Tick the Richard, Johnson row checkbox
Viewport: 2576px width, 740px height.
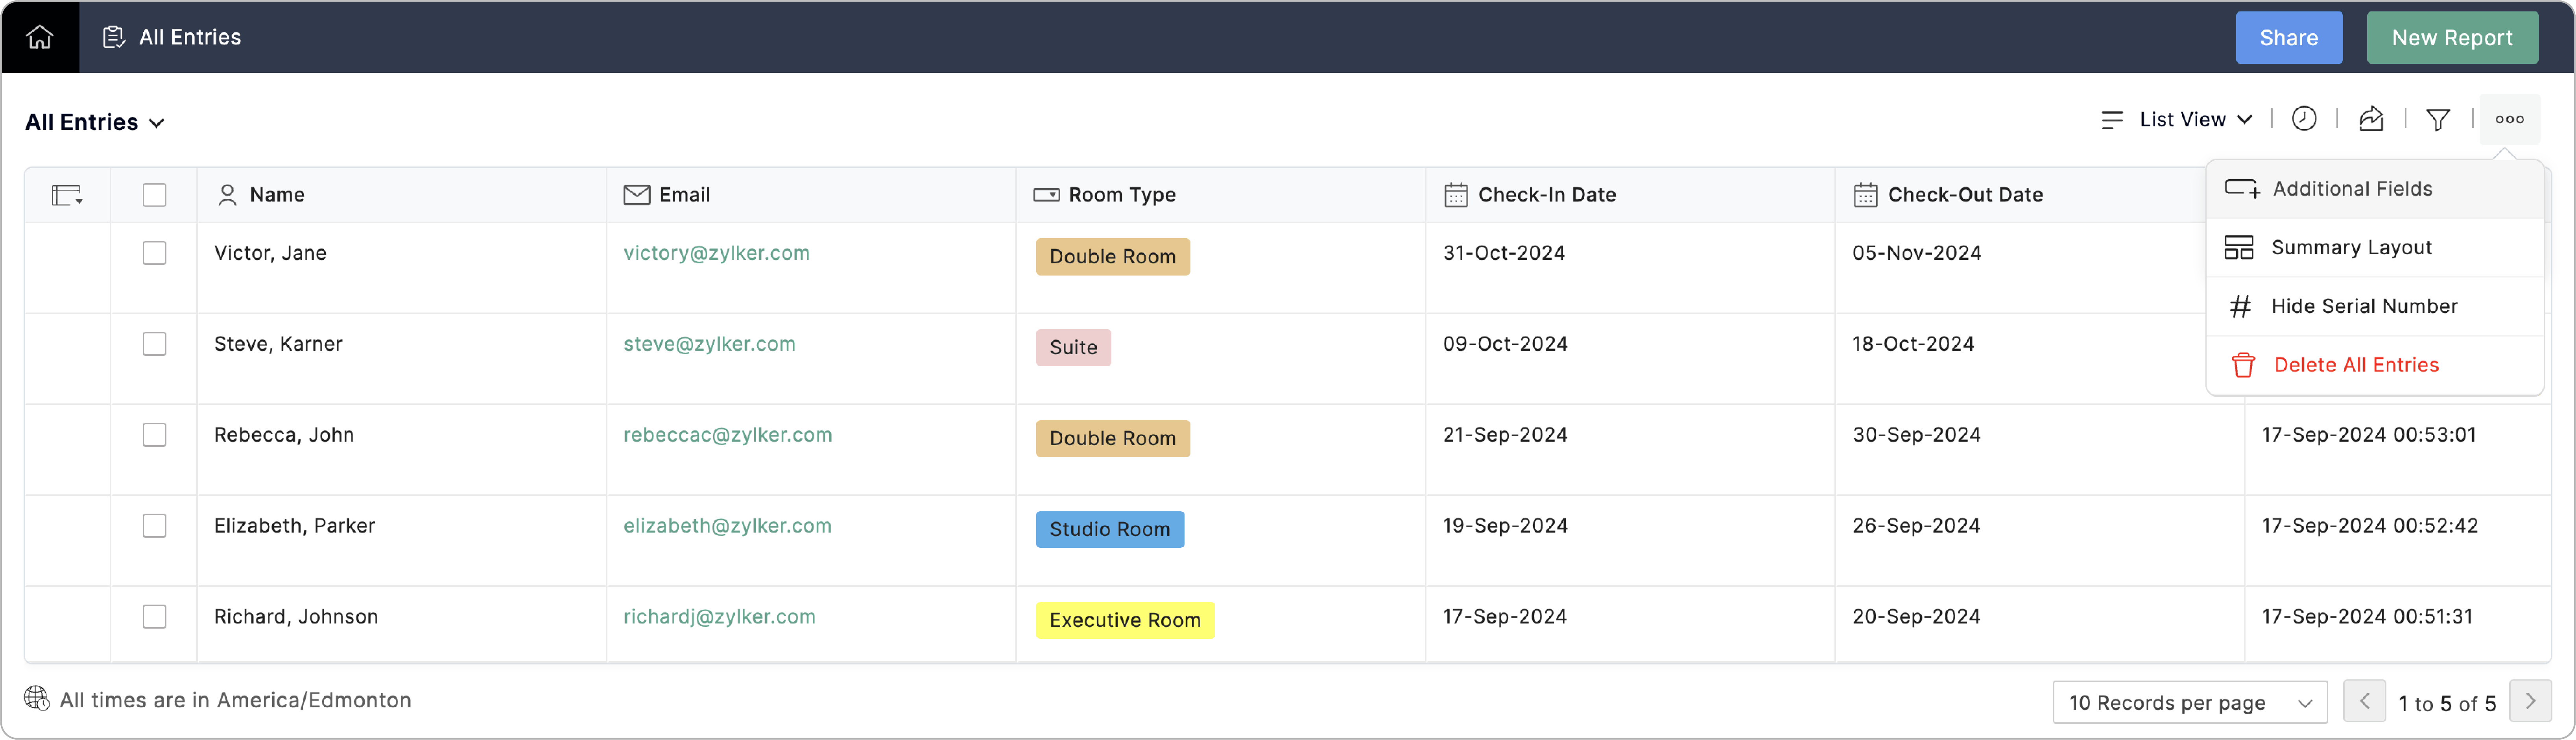point(154,617)
